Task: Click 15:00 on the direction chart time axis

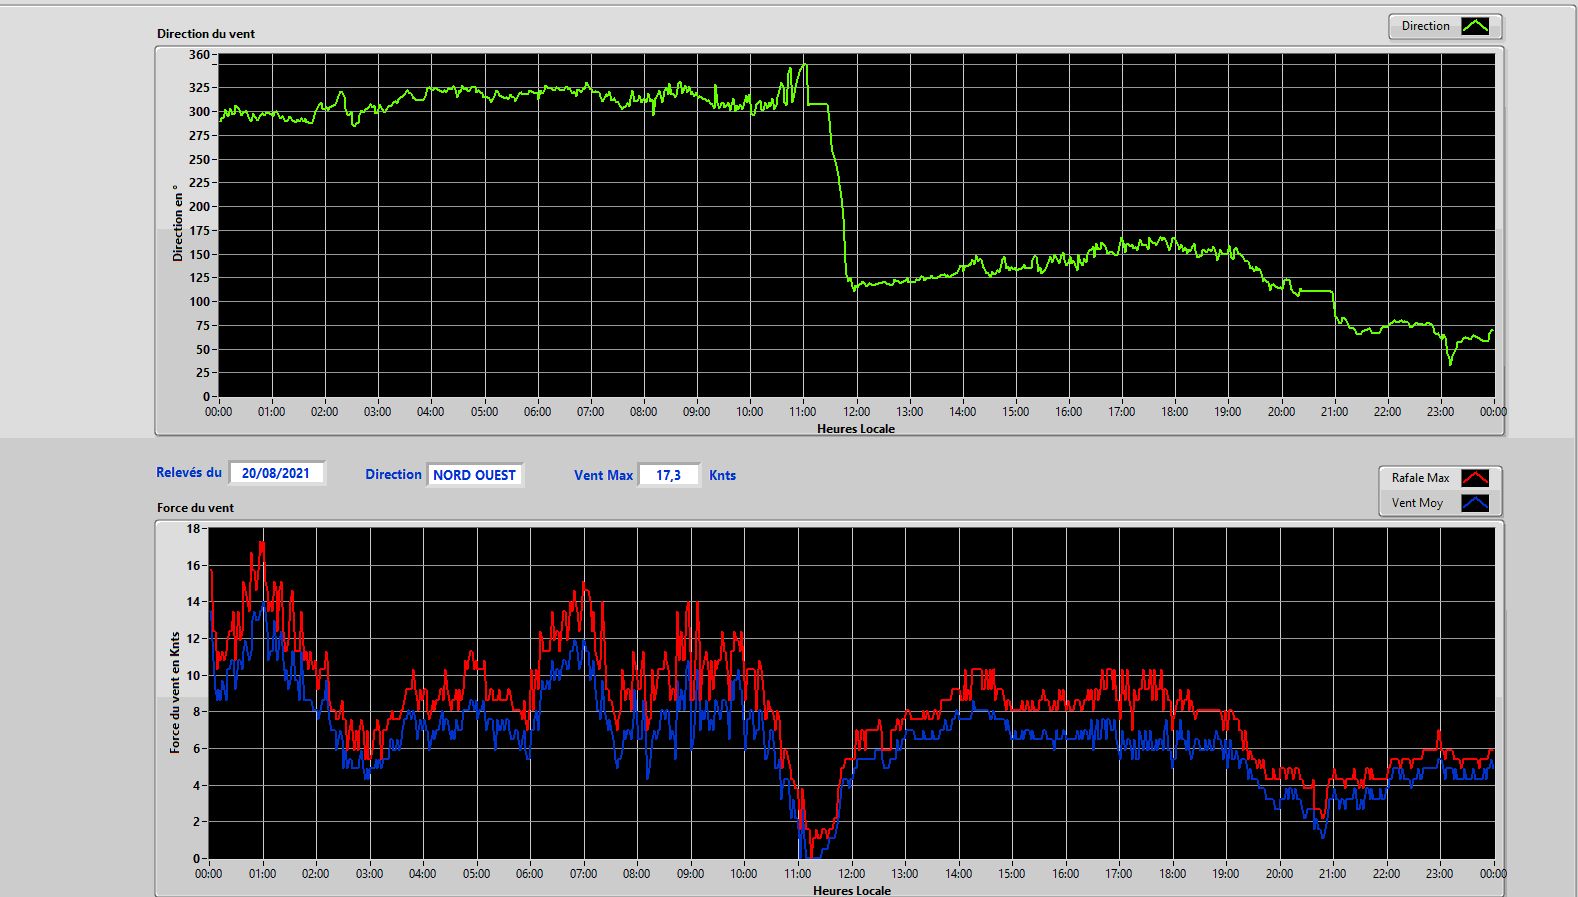Action: pyautogui.click(x=1015, y=412)
